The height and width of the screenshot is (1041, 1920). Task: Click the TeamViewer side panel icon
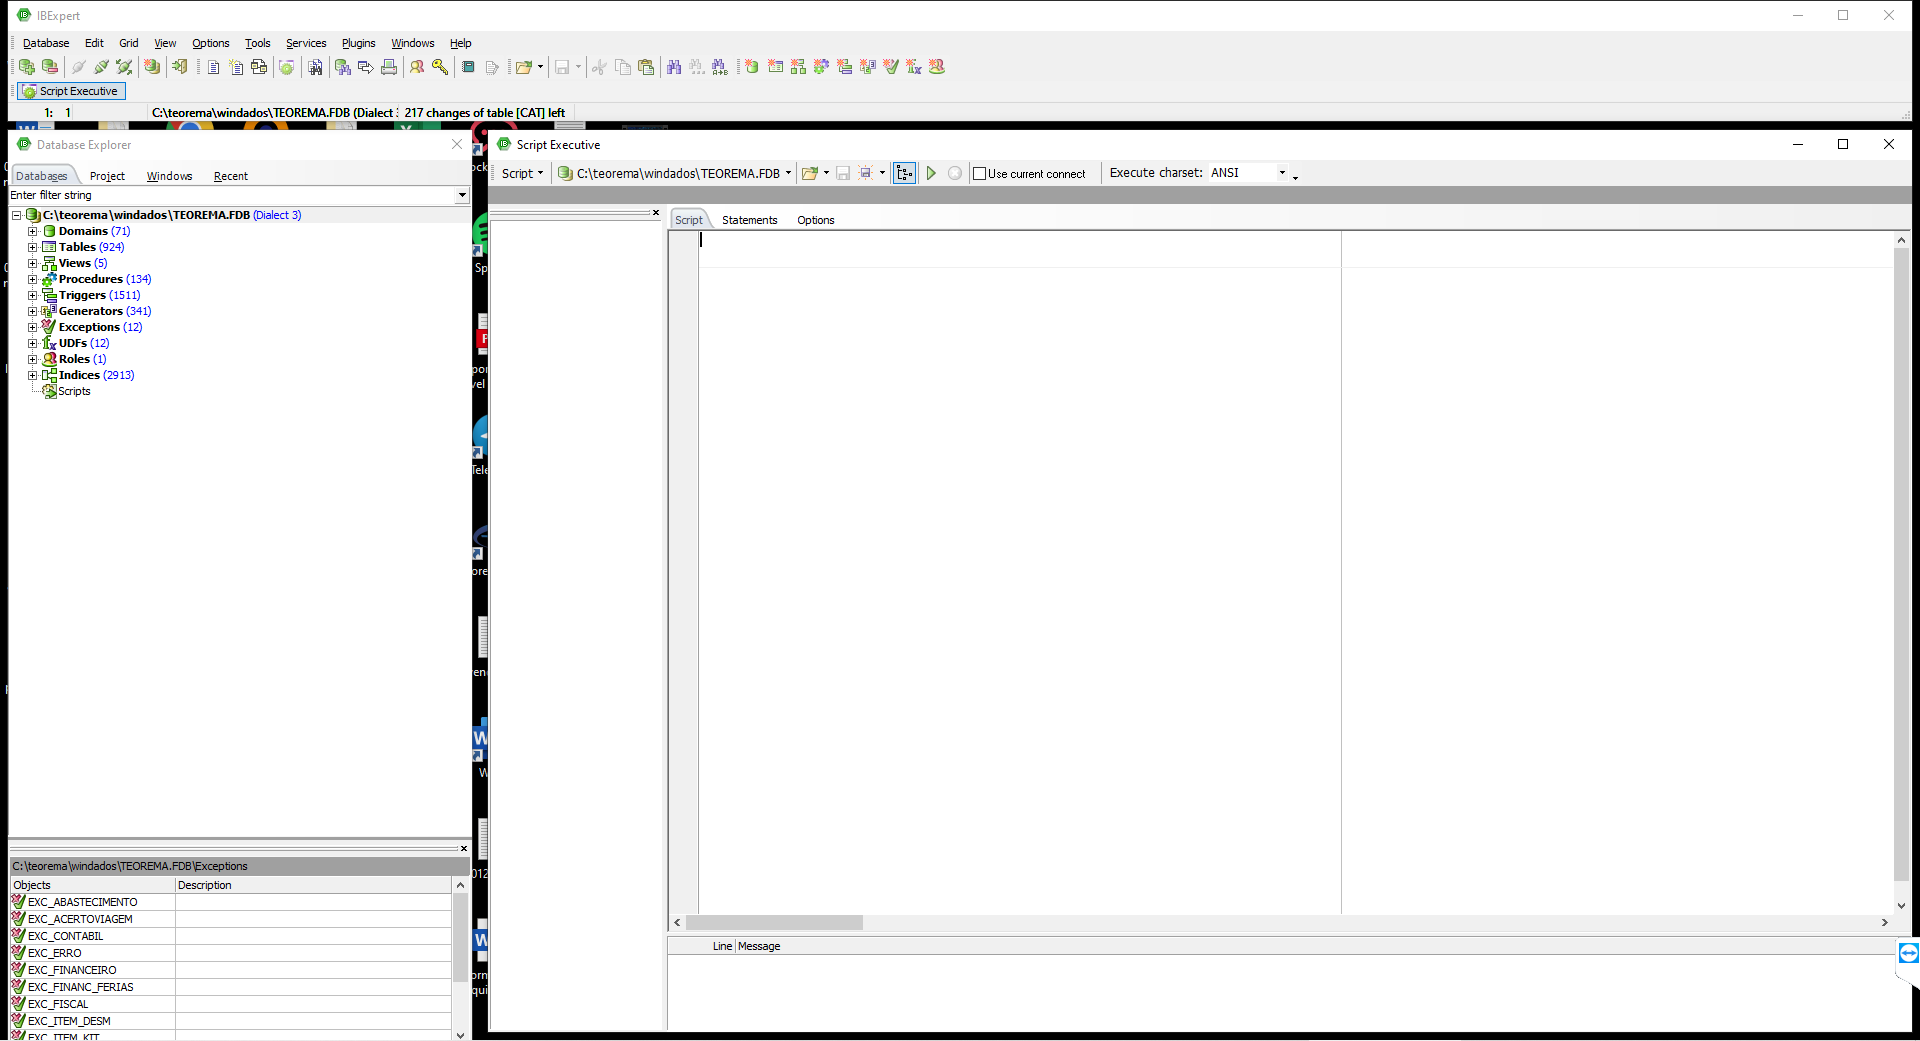pos(1908,953)
